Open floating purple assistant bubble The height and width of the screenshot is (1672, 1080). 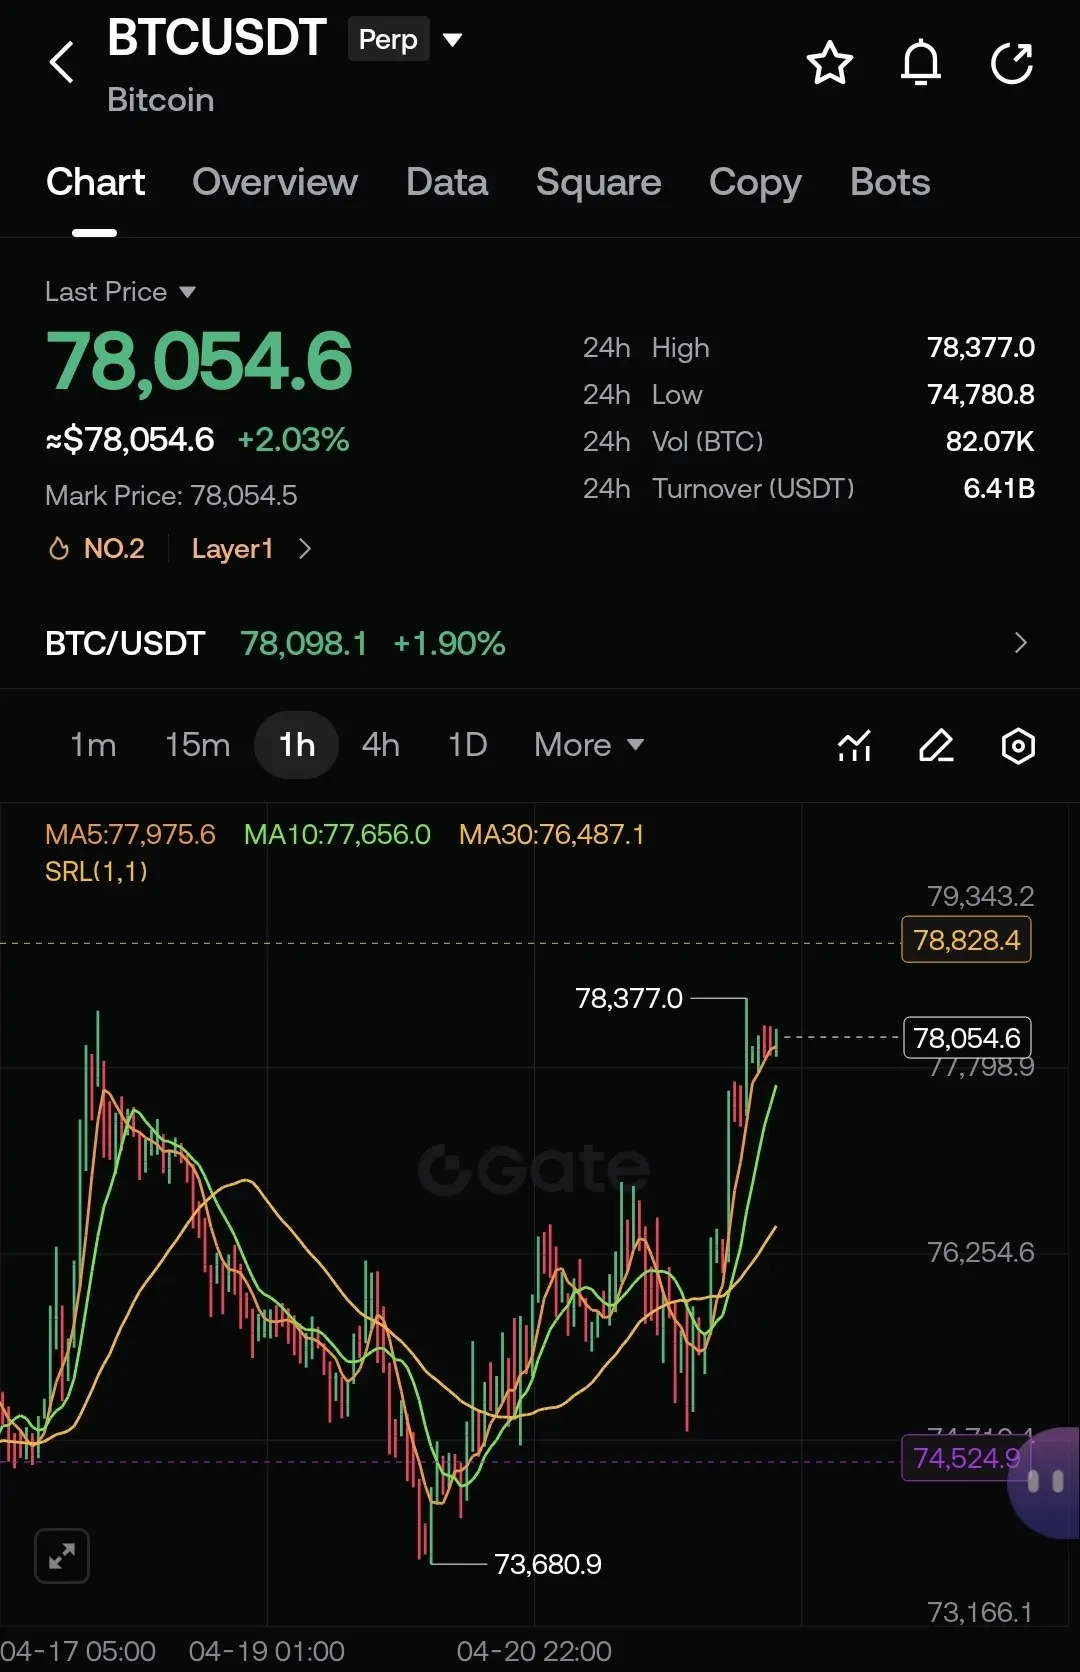[x=1046, y=1481]
